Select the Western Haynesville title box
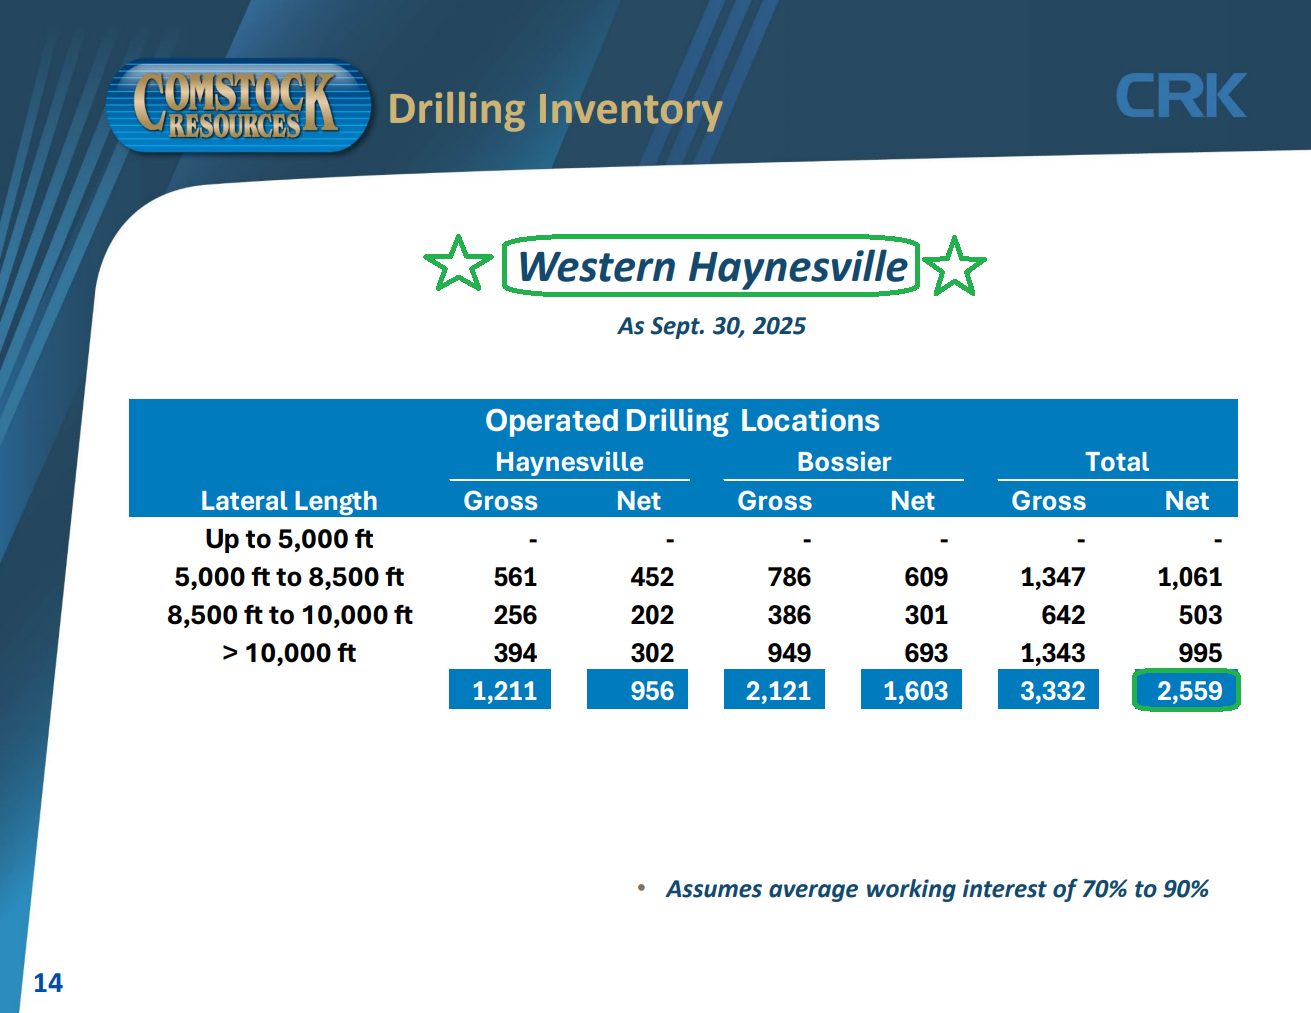The image size is (1311, 1013). (x=711, y=266)
